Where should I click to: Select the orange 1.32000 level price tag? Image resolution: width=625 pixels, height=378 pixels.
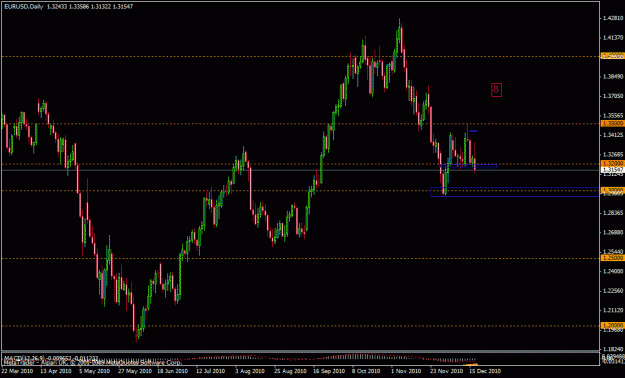pyautogui.click(x=612, y=164)
